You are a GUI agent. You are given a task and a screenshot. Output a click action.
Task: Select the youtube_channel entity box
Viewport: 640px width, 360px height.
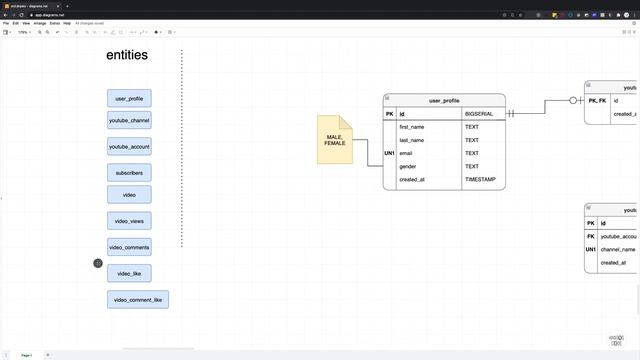(x=129, y=120)
